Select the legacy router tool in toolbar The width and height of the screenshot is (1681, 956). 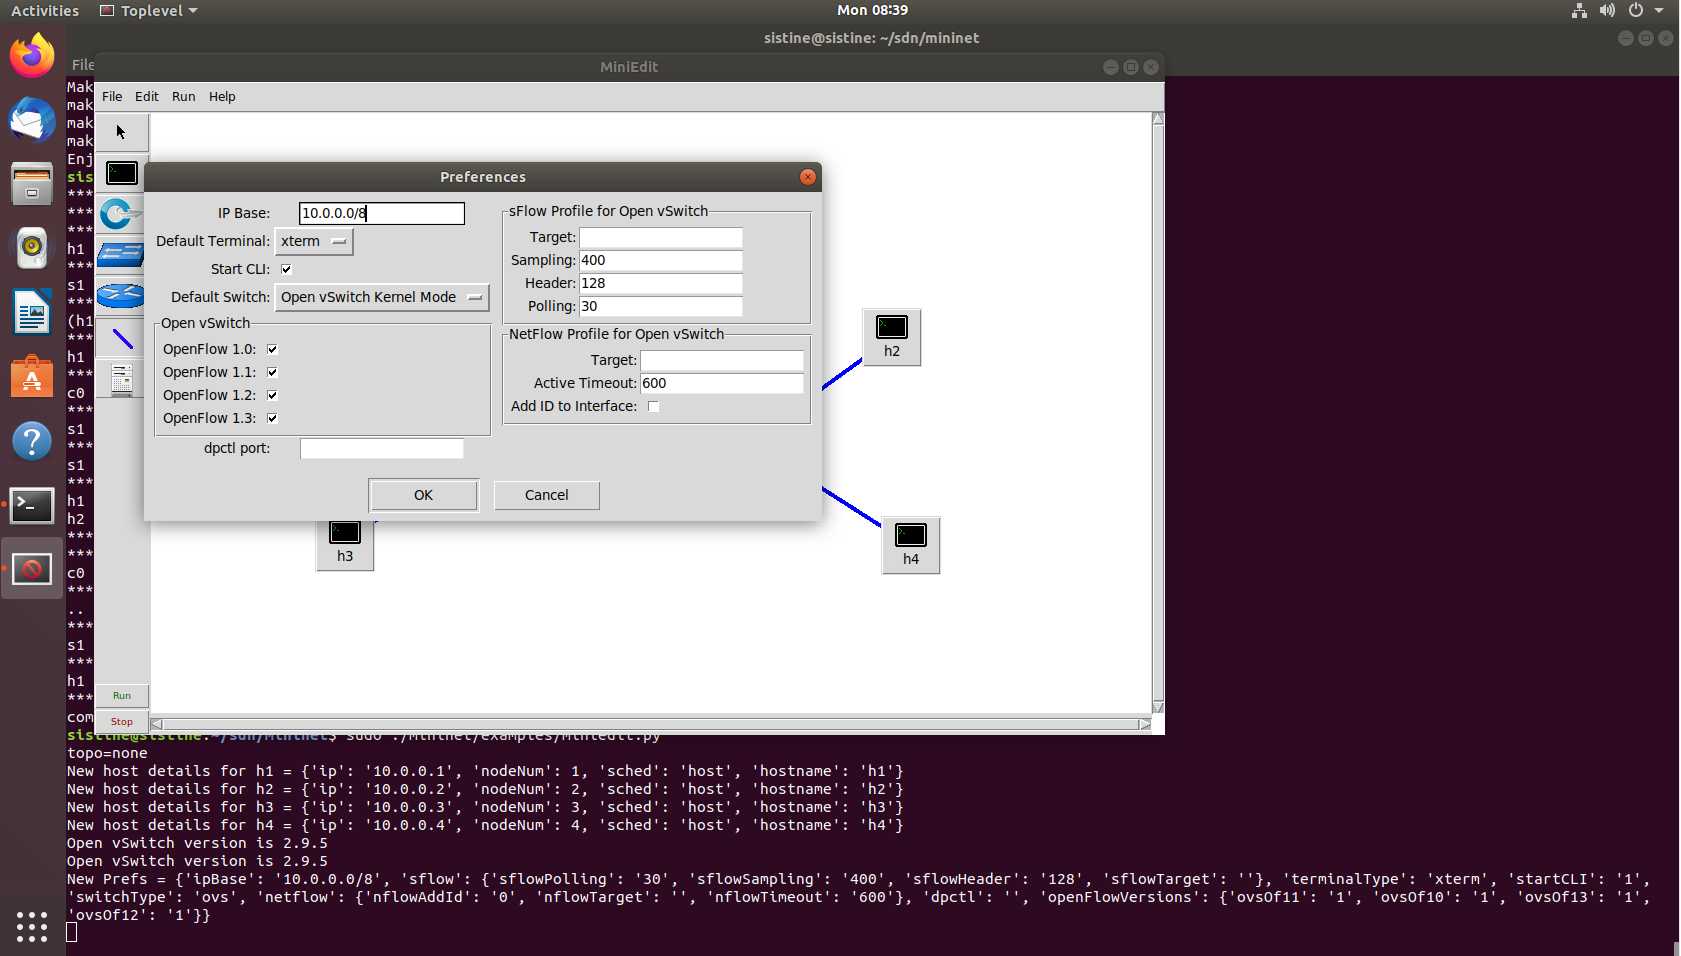coord(121,296)
